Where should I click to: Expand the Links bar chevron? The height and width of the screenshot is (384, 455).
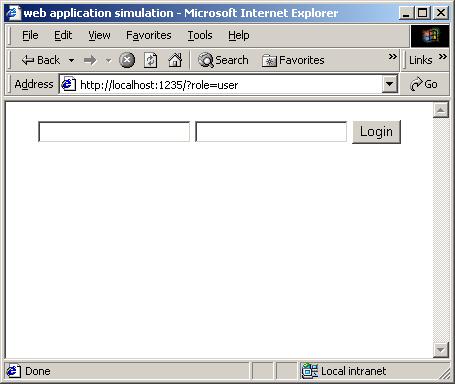(443, 56)
